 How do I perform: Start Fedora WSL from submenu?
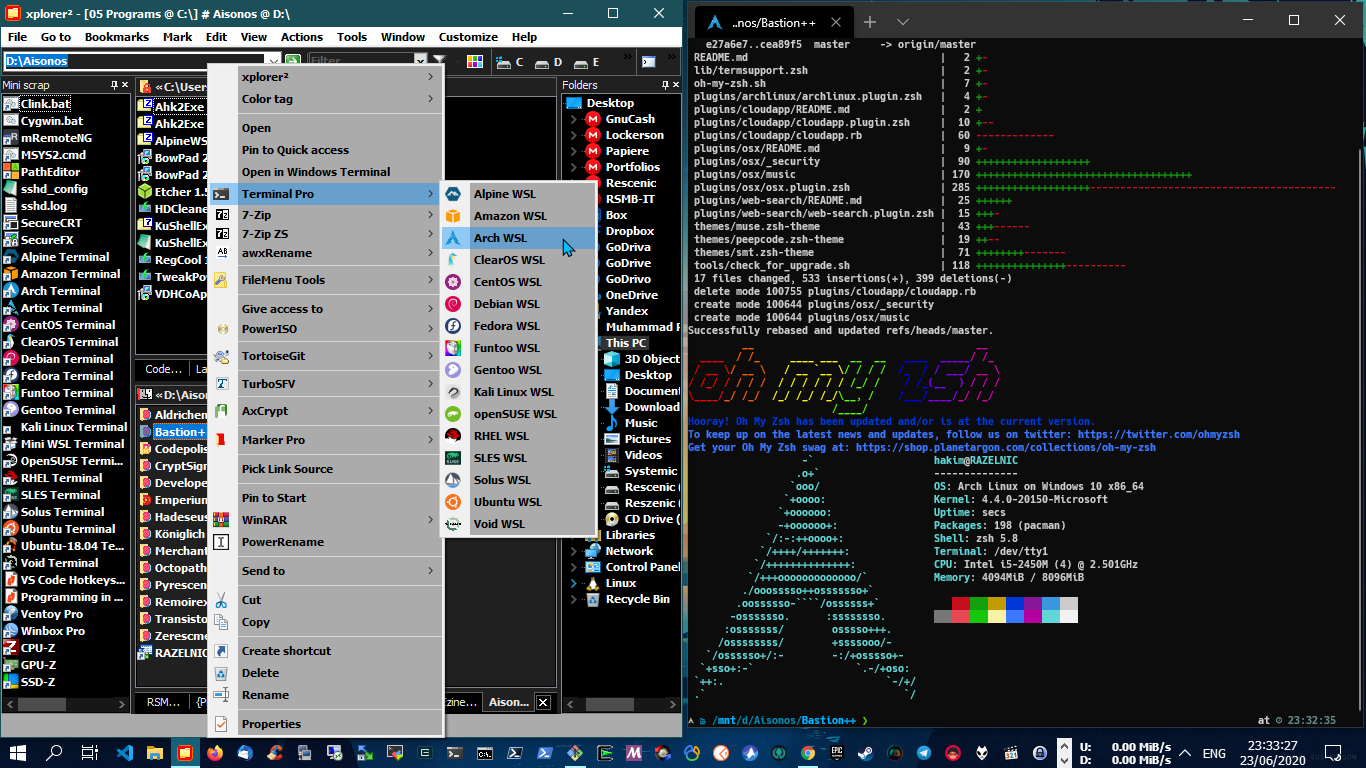point(518,326)
